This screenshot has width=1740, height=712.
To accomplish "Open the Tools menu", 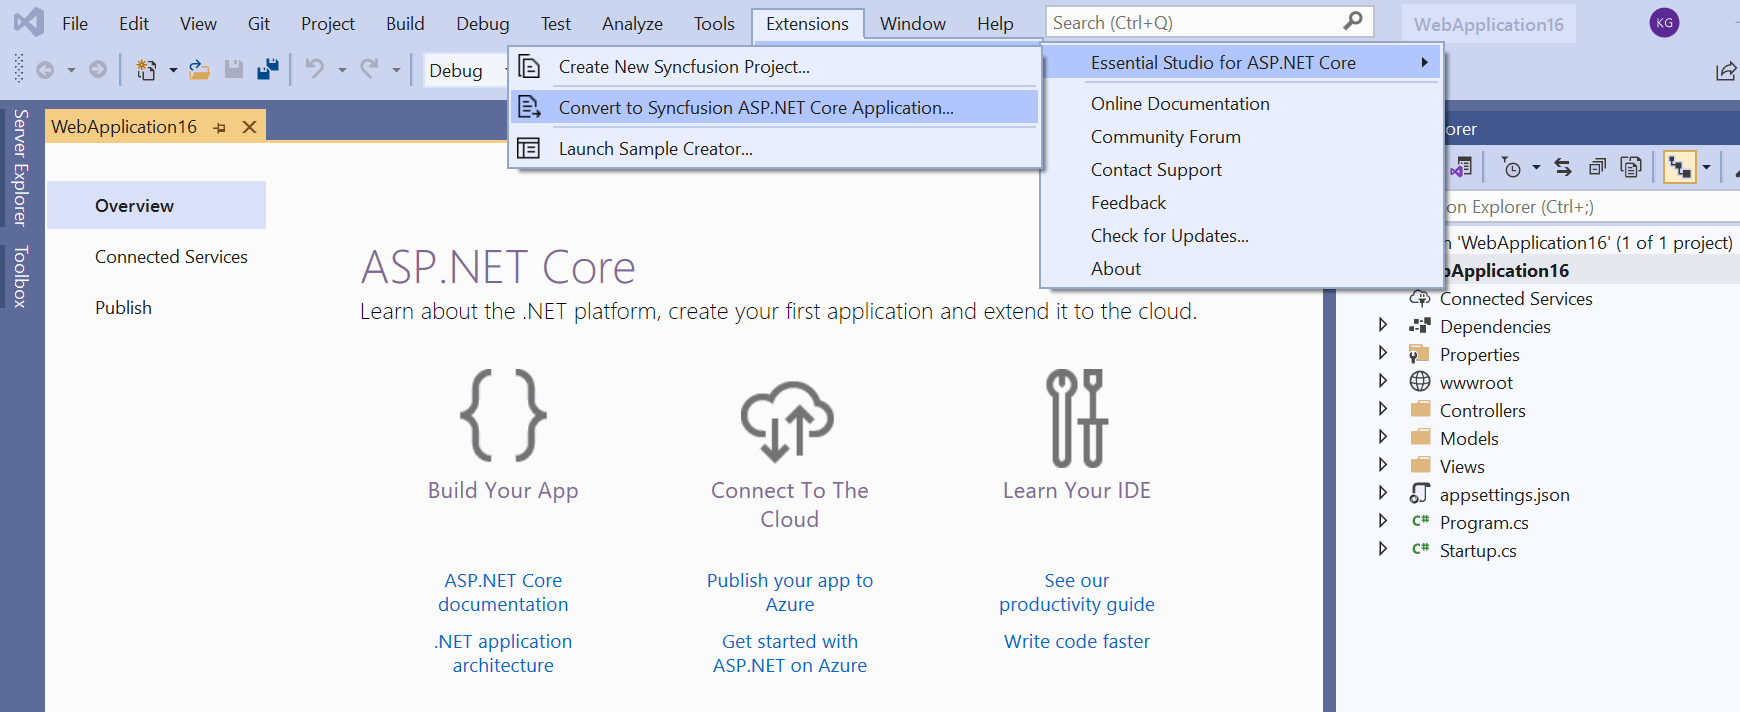I will click(x=714, y=23).
